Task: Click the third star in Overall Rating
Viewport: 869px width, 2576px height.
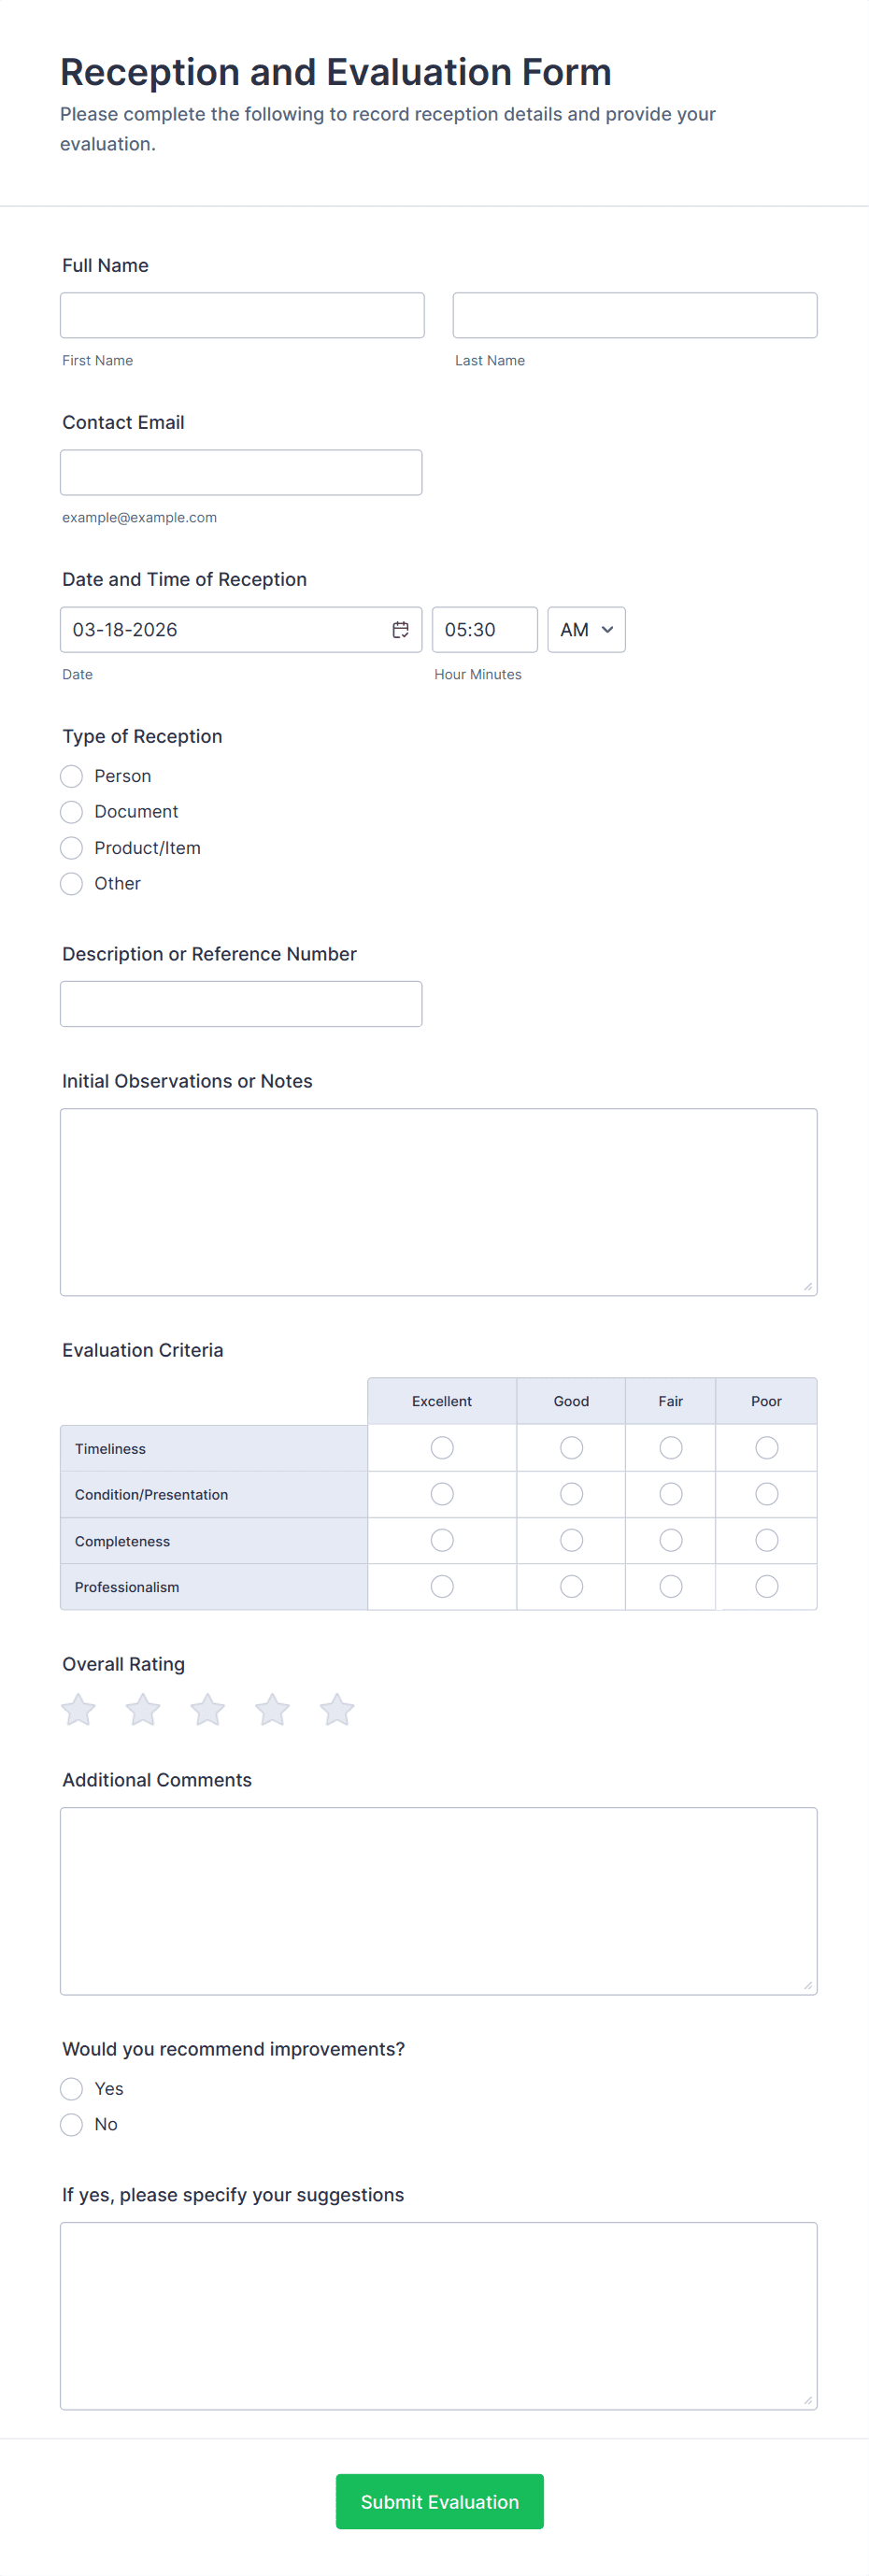Action: 208,1710
